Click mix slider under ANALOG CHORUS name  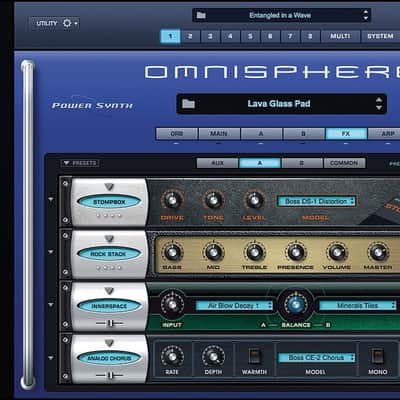(109, 375)
